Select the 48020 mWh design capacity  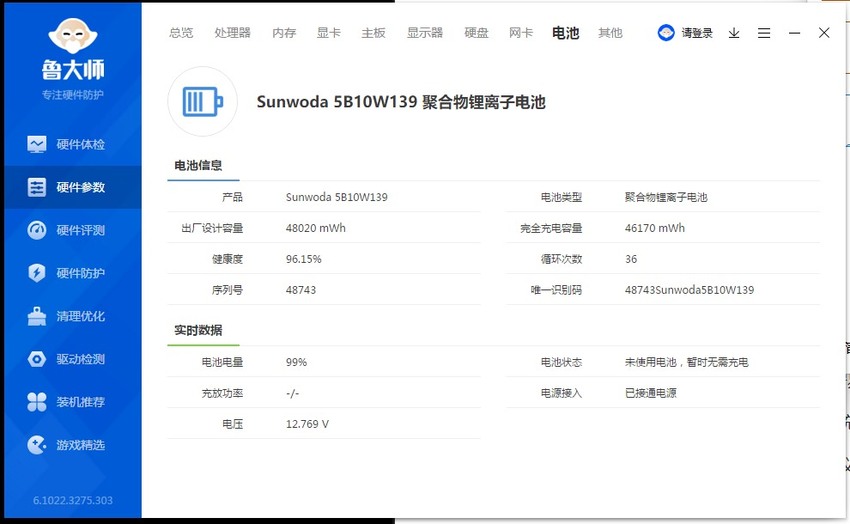pos(315,228)
